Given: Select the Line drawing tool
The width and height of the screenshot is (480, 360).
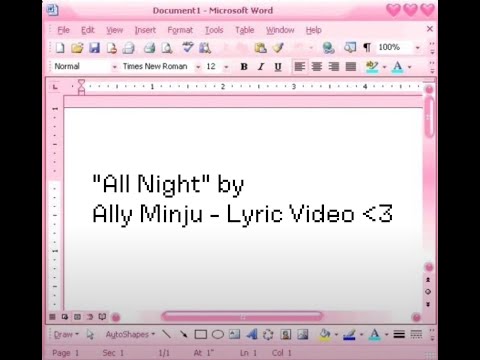Looking at the screenshot, I should [166, 334].
